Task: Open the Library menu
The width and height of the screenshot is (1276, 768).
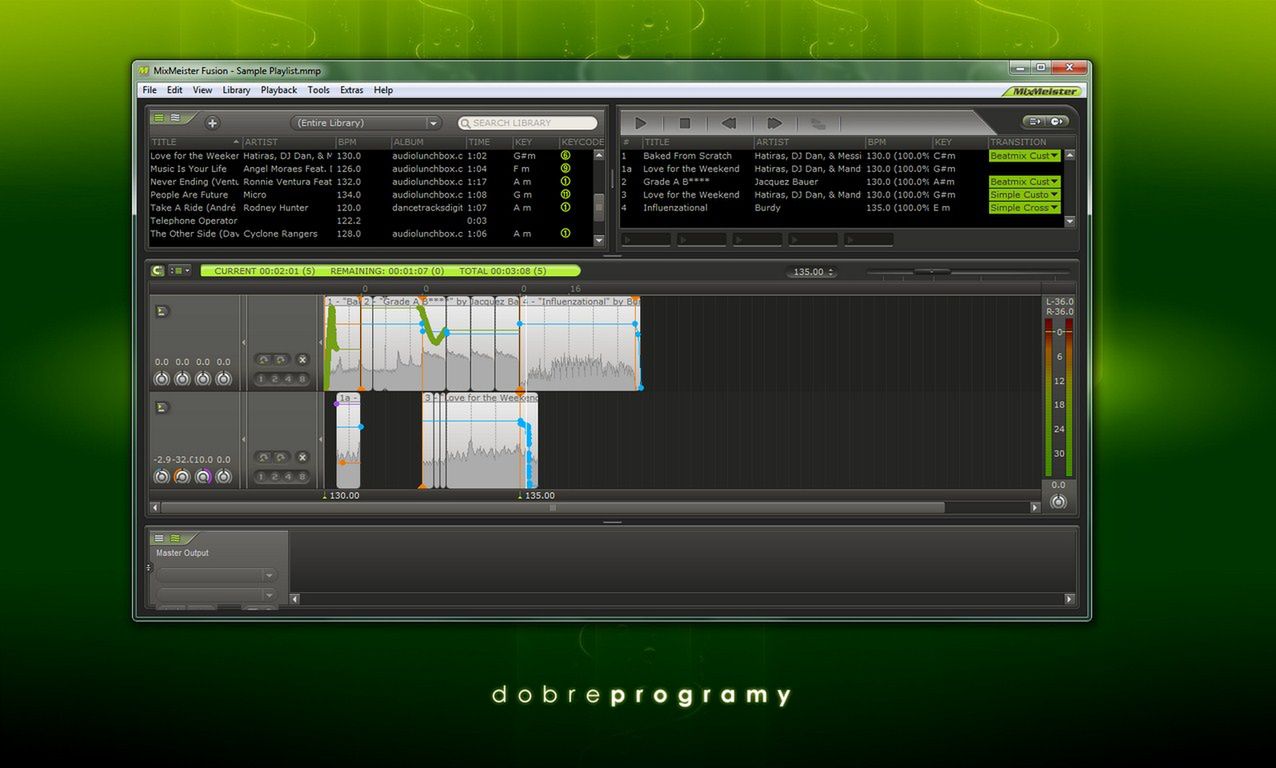Action: (x=236, y=90)
